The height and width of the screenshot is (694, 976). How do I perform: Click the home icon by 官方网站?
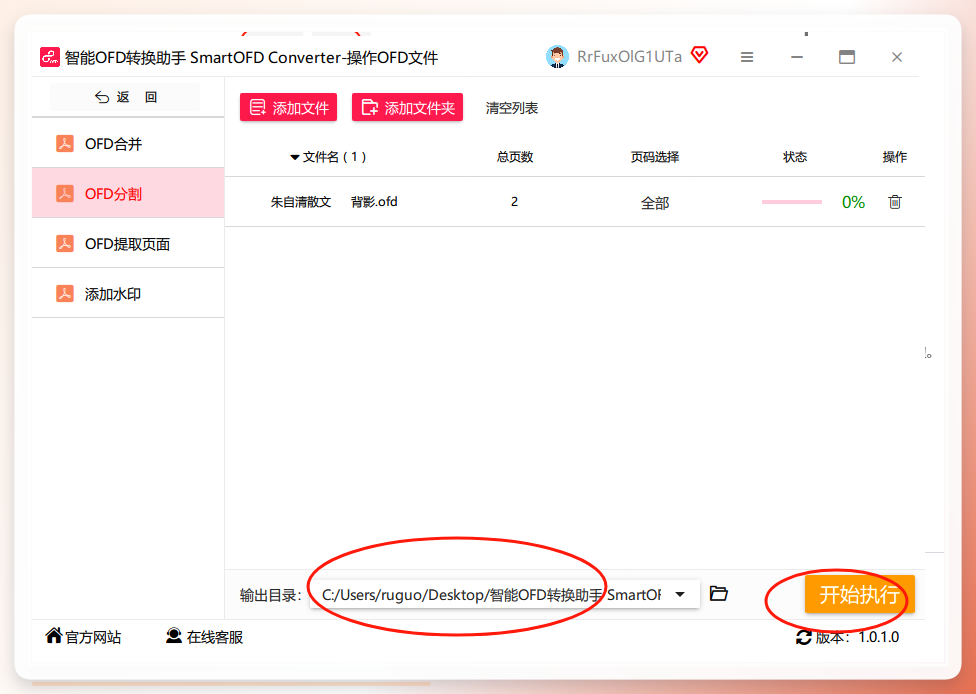pyautogui.click(x=54, y=635)
